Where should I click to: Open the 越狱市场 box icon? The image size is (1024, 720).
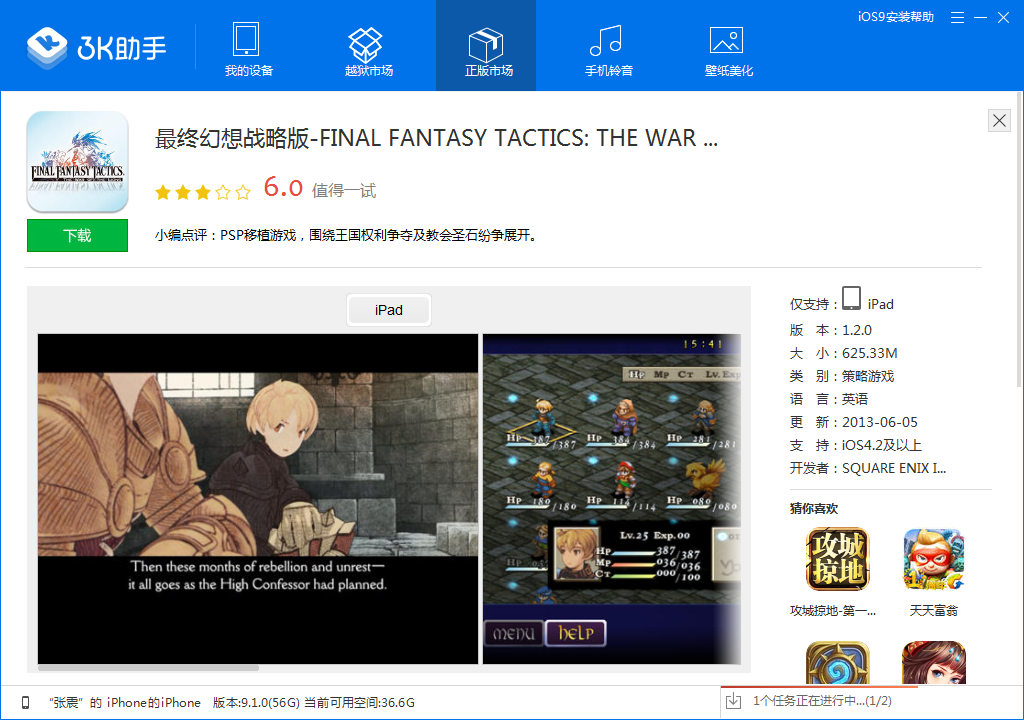click(365, 44)
